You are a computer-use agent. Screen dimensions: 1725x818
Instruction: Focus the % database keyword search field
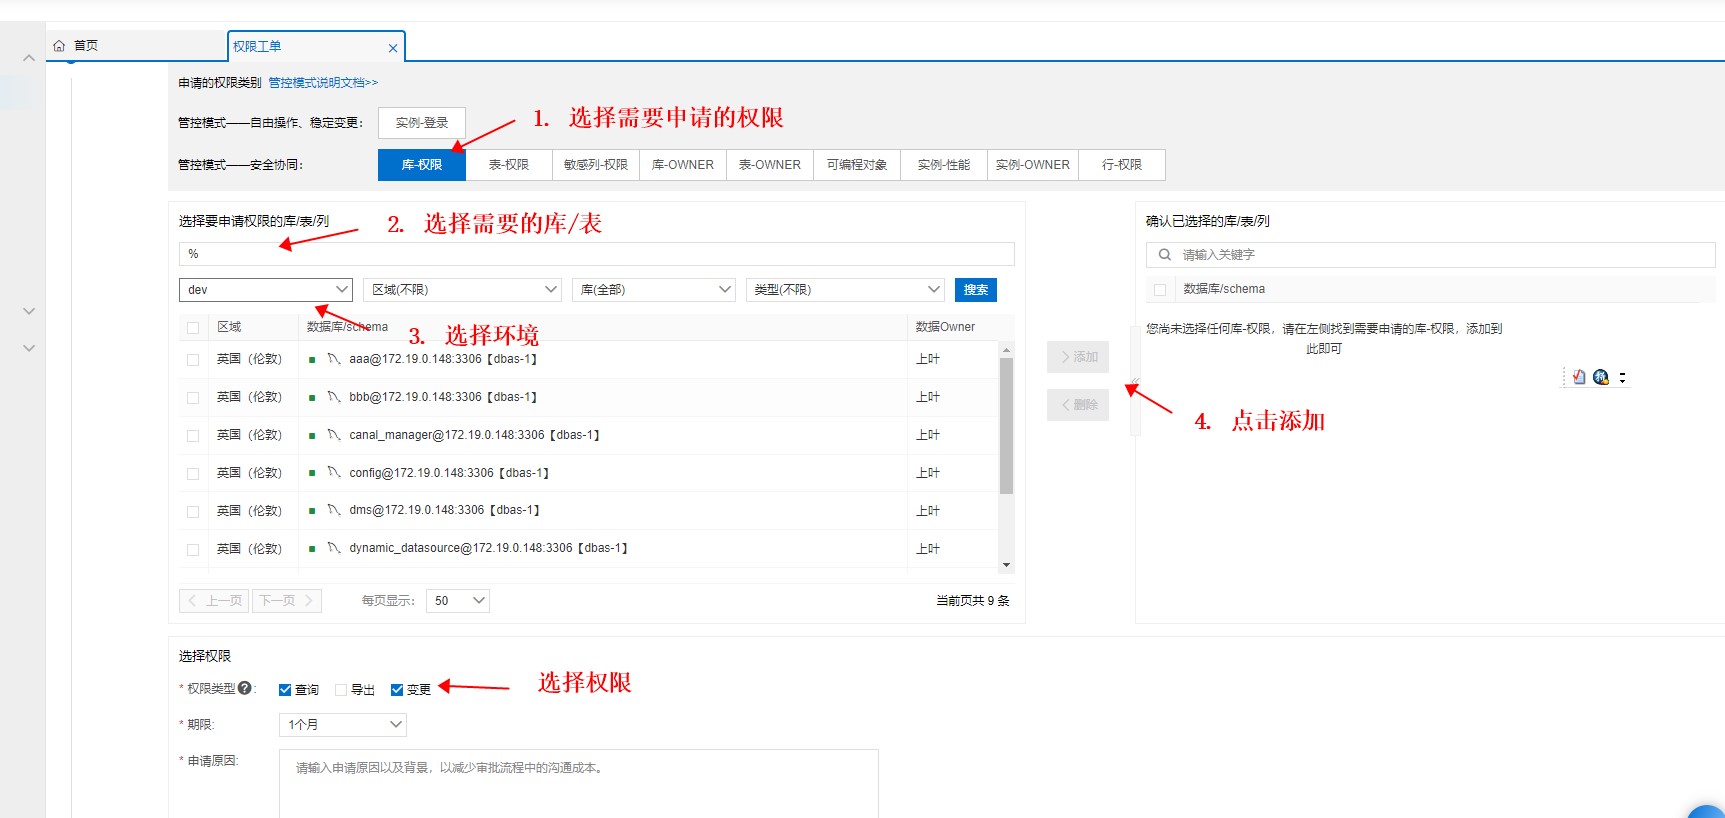(x=597, y=254)
